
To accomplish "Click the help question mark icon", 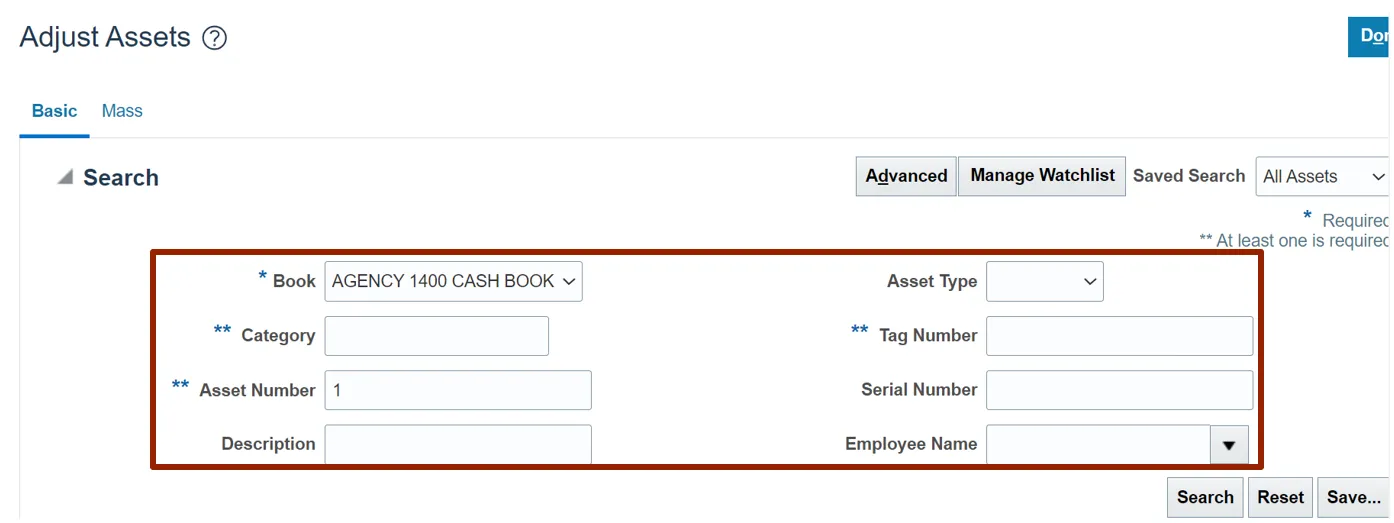I will point(215,39).
